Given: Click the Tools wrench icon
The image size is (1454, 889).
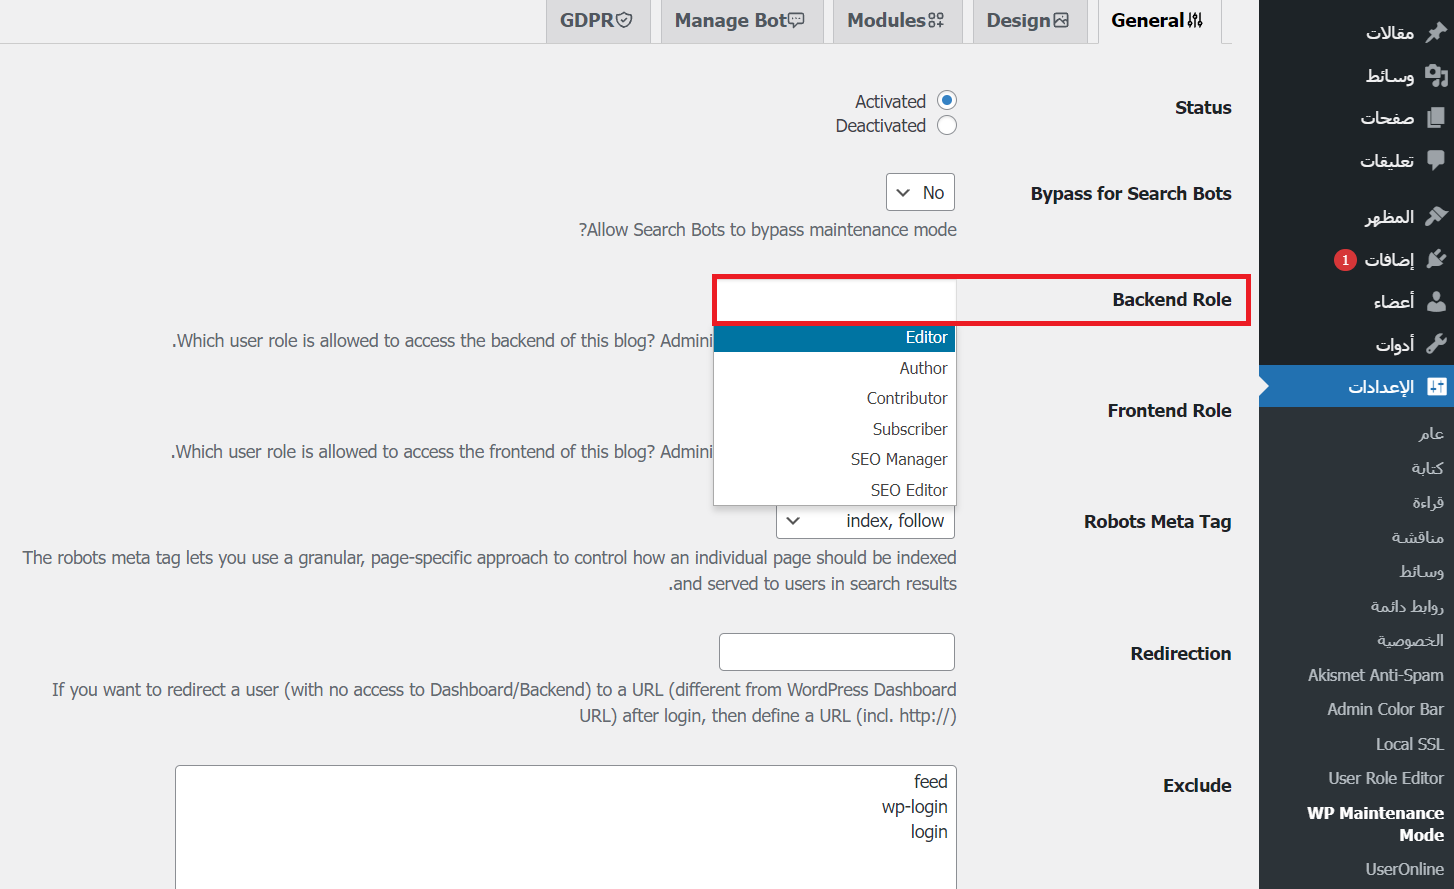Looking at the screenshot, I should [1436, 344].
